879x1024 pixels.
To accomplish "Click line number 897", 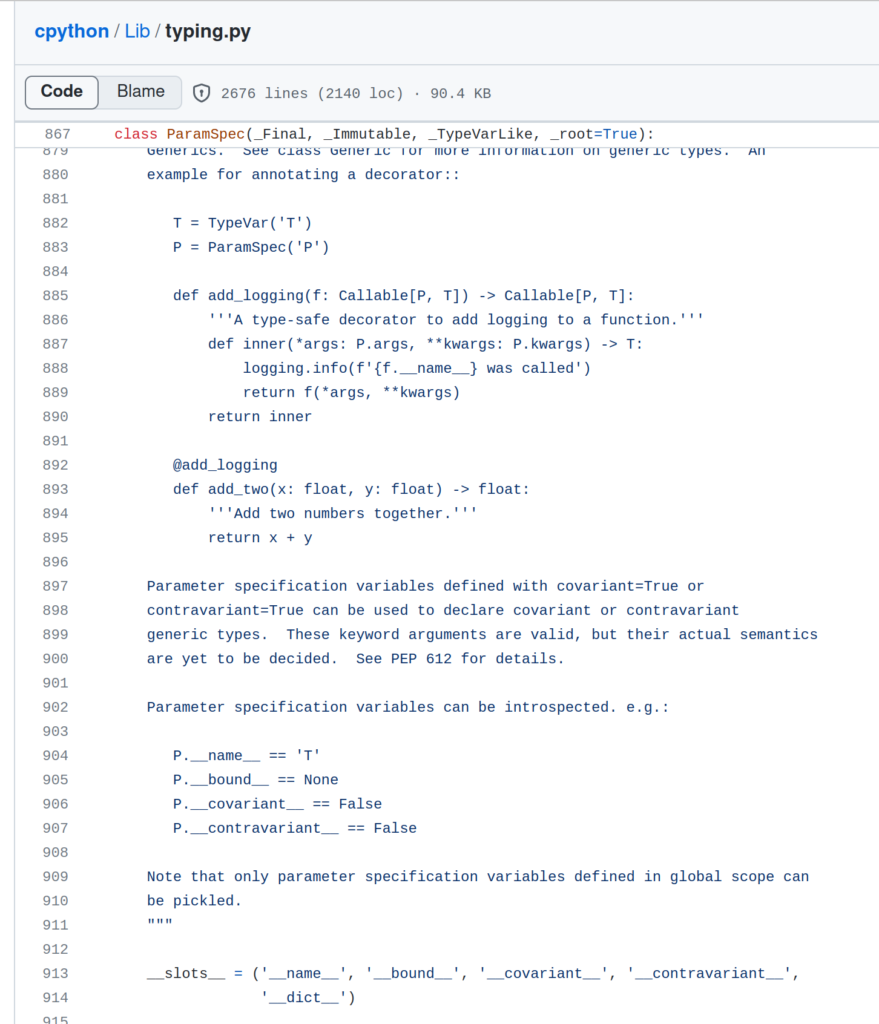I will [x=56, y=586].
